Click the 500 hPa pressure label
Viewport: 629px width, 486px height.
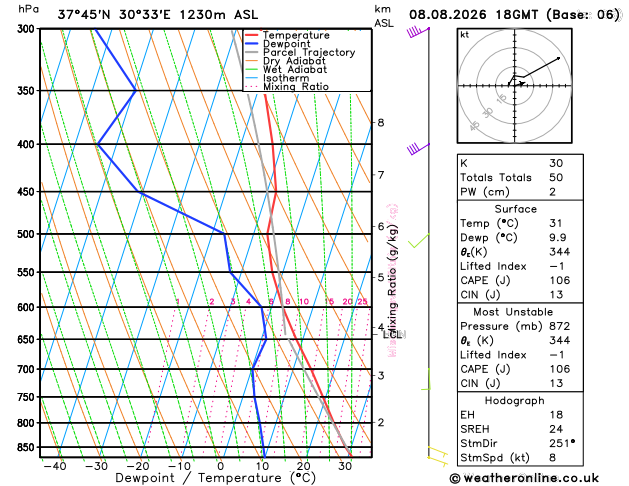click(28, 234)
